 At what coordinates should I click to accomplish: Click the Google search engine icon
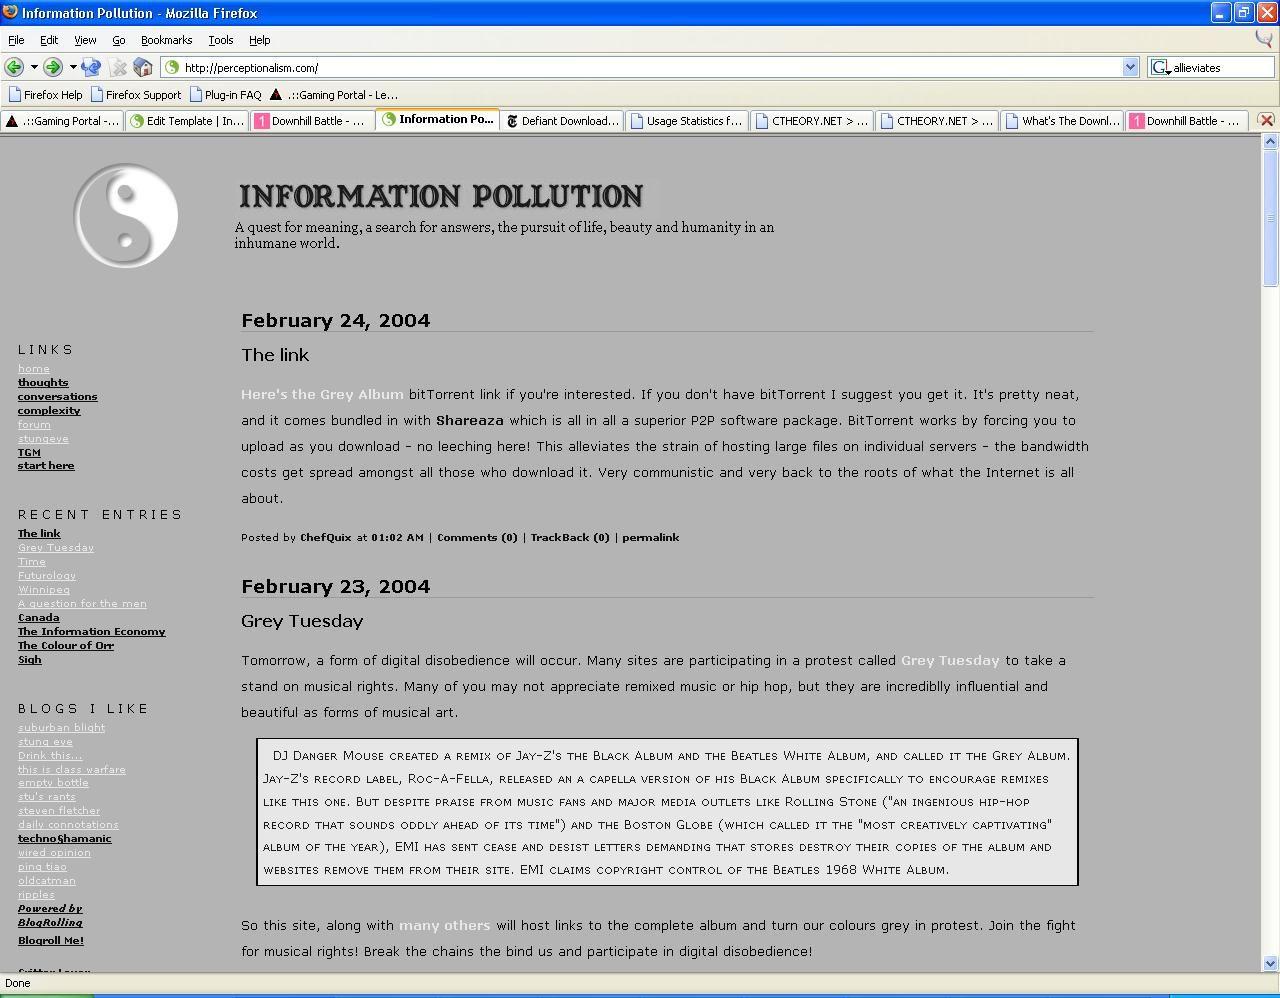click(1160, 67)
